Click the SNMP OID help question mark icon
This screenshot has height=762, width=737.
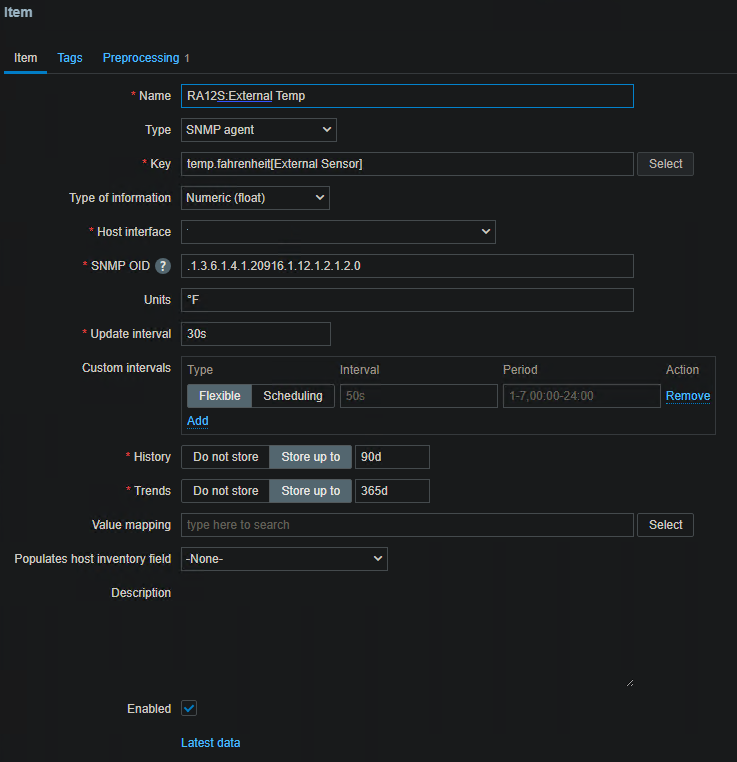coord(163,266)
